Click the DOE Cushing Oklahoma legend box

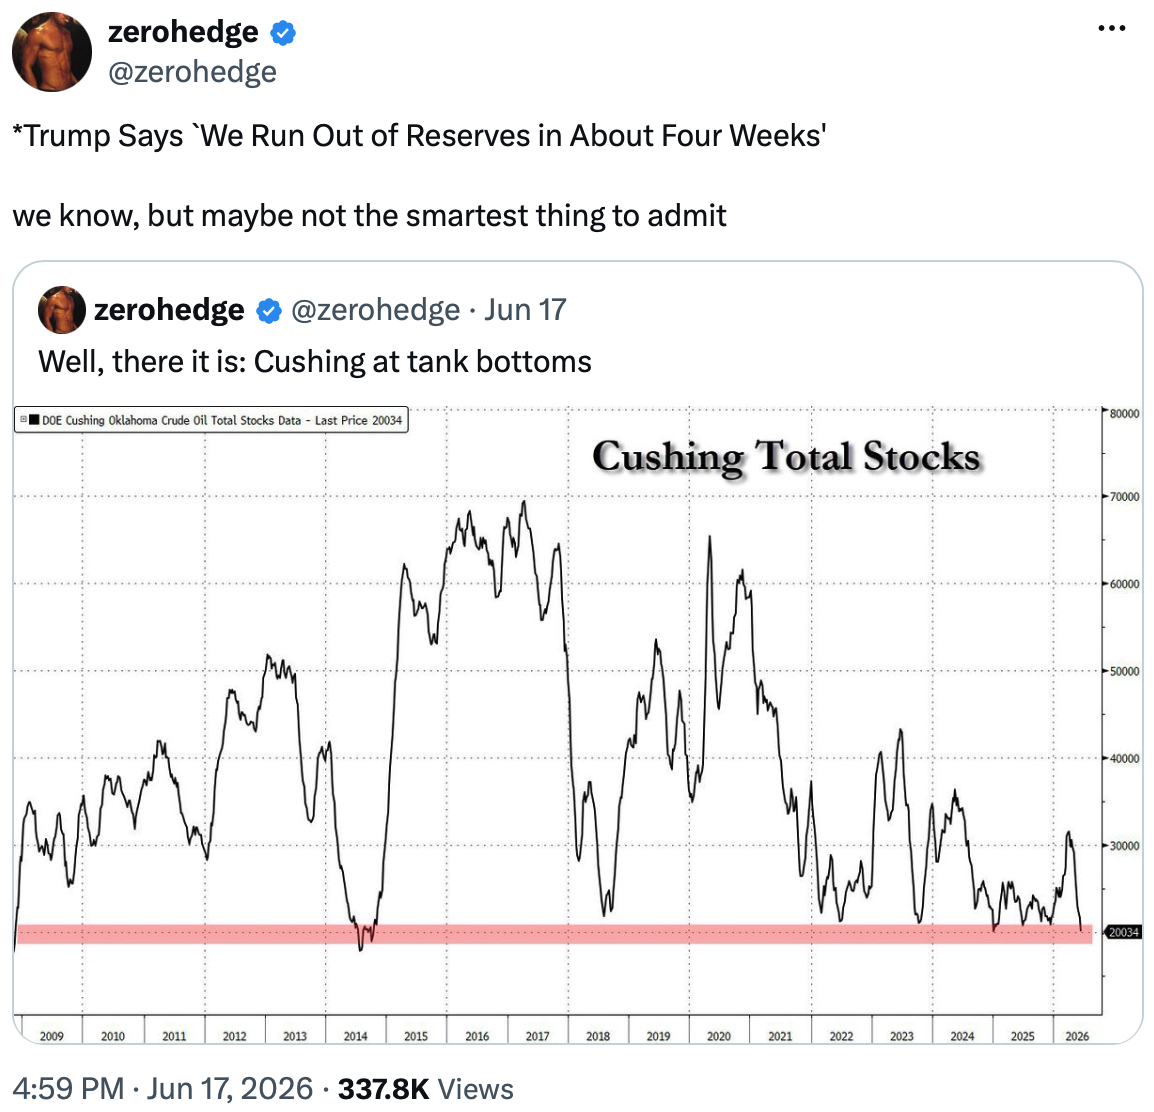[211, 420]
